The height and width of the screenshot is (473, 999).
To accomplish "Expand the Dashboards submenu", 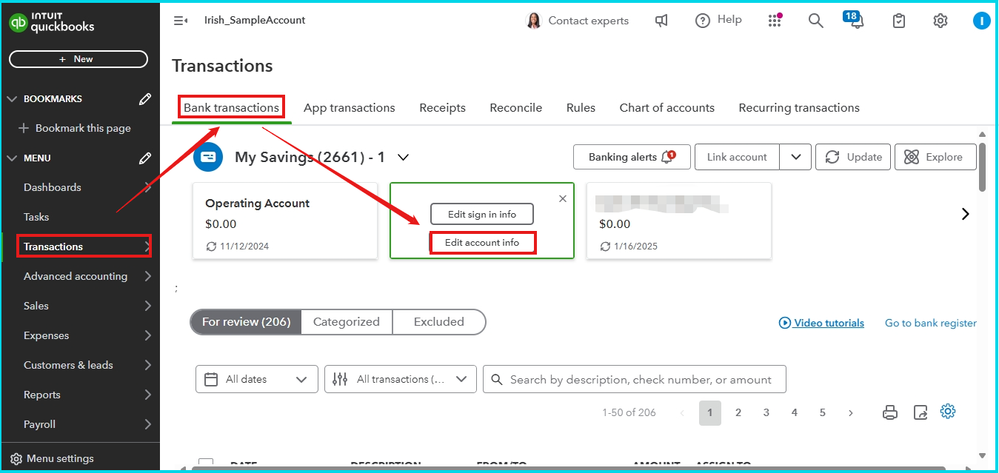I will [147, 187].
